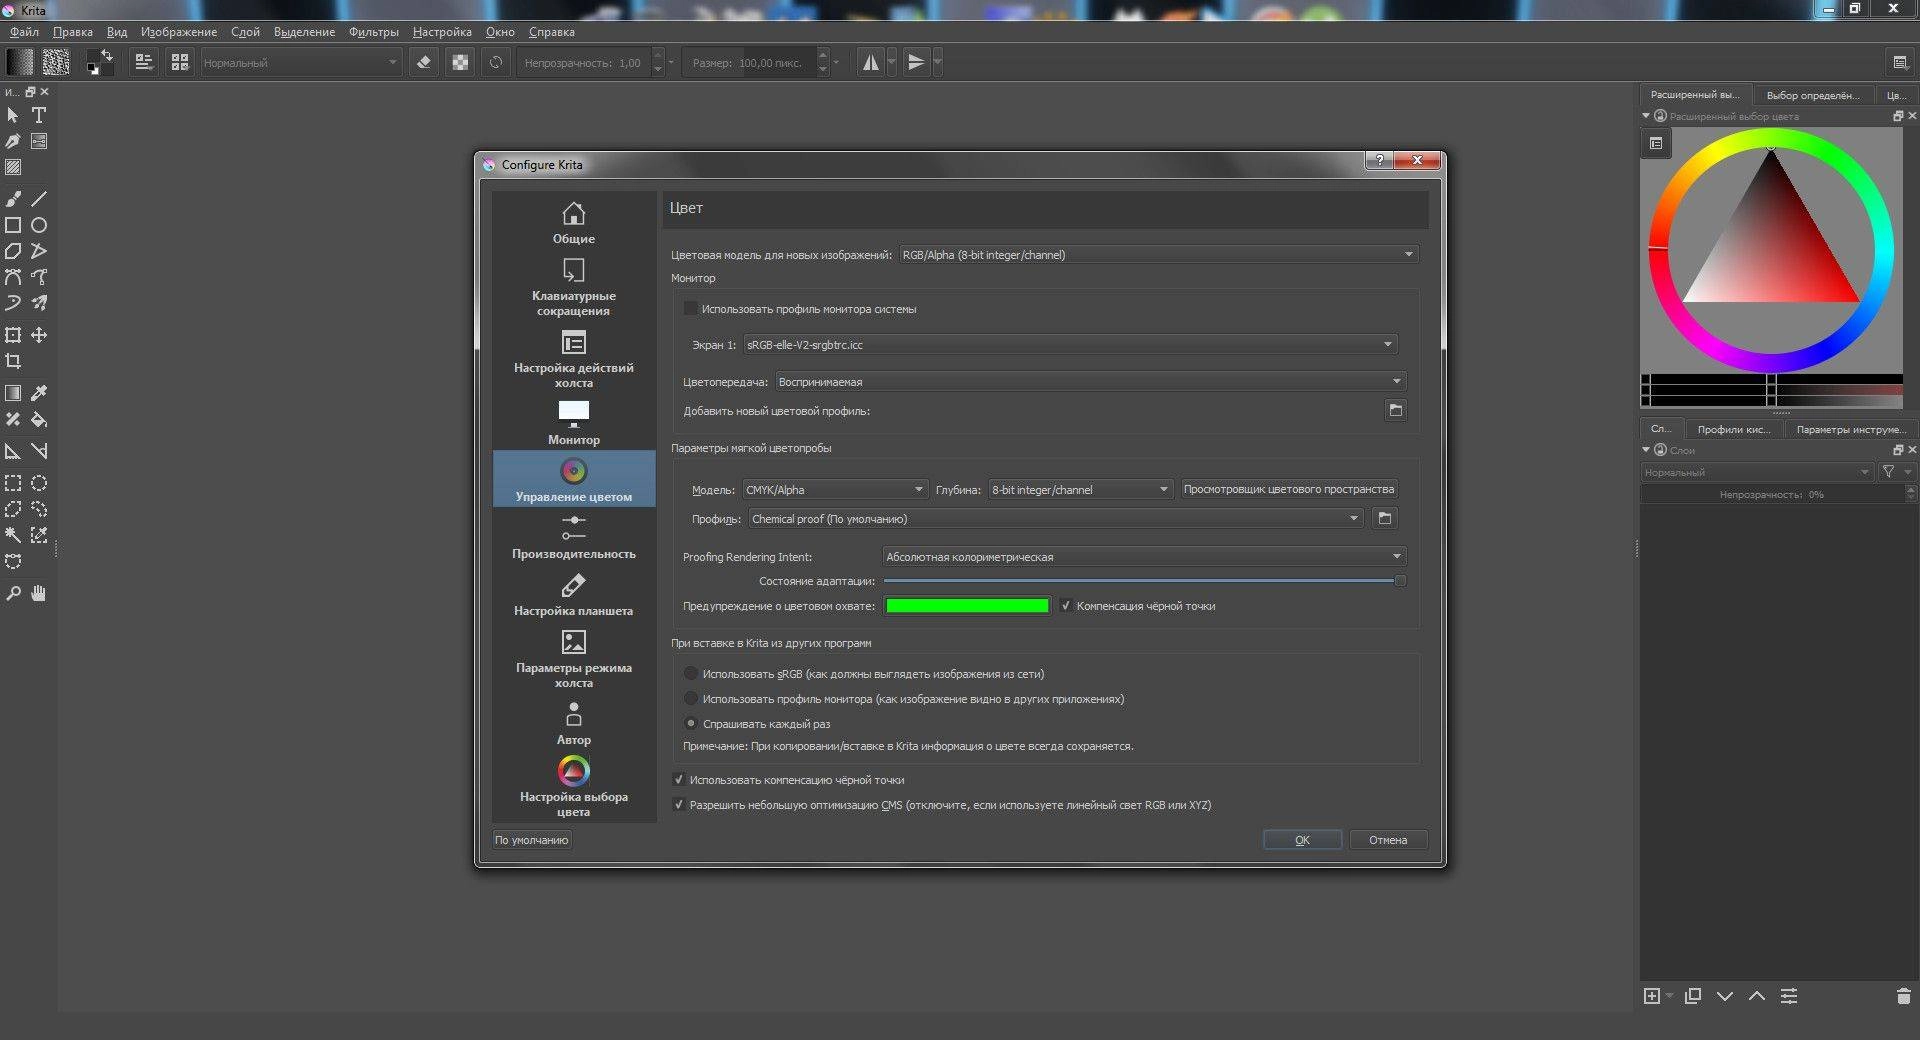1920x1040 pixels.
Task: Select the Move tool
Action: 39,335
